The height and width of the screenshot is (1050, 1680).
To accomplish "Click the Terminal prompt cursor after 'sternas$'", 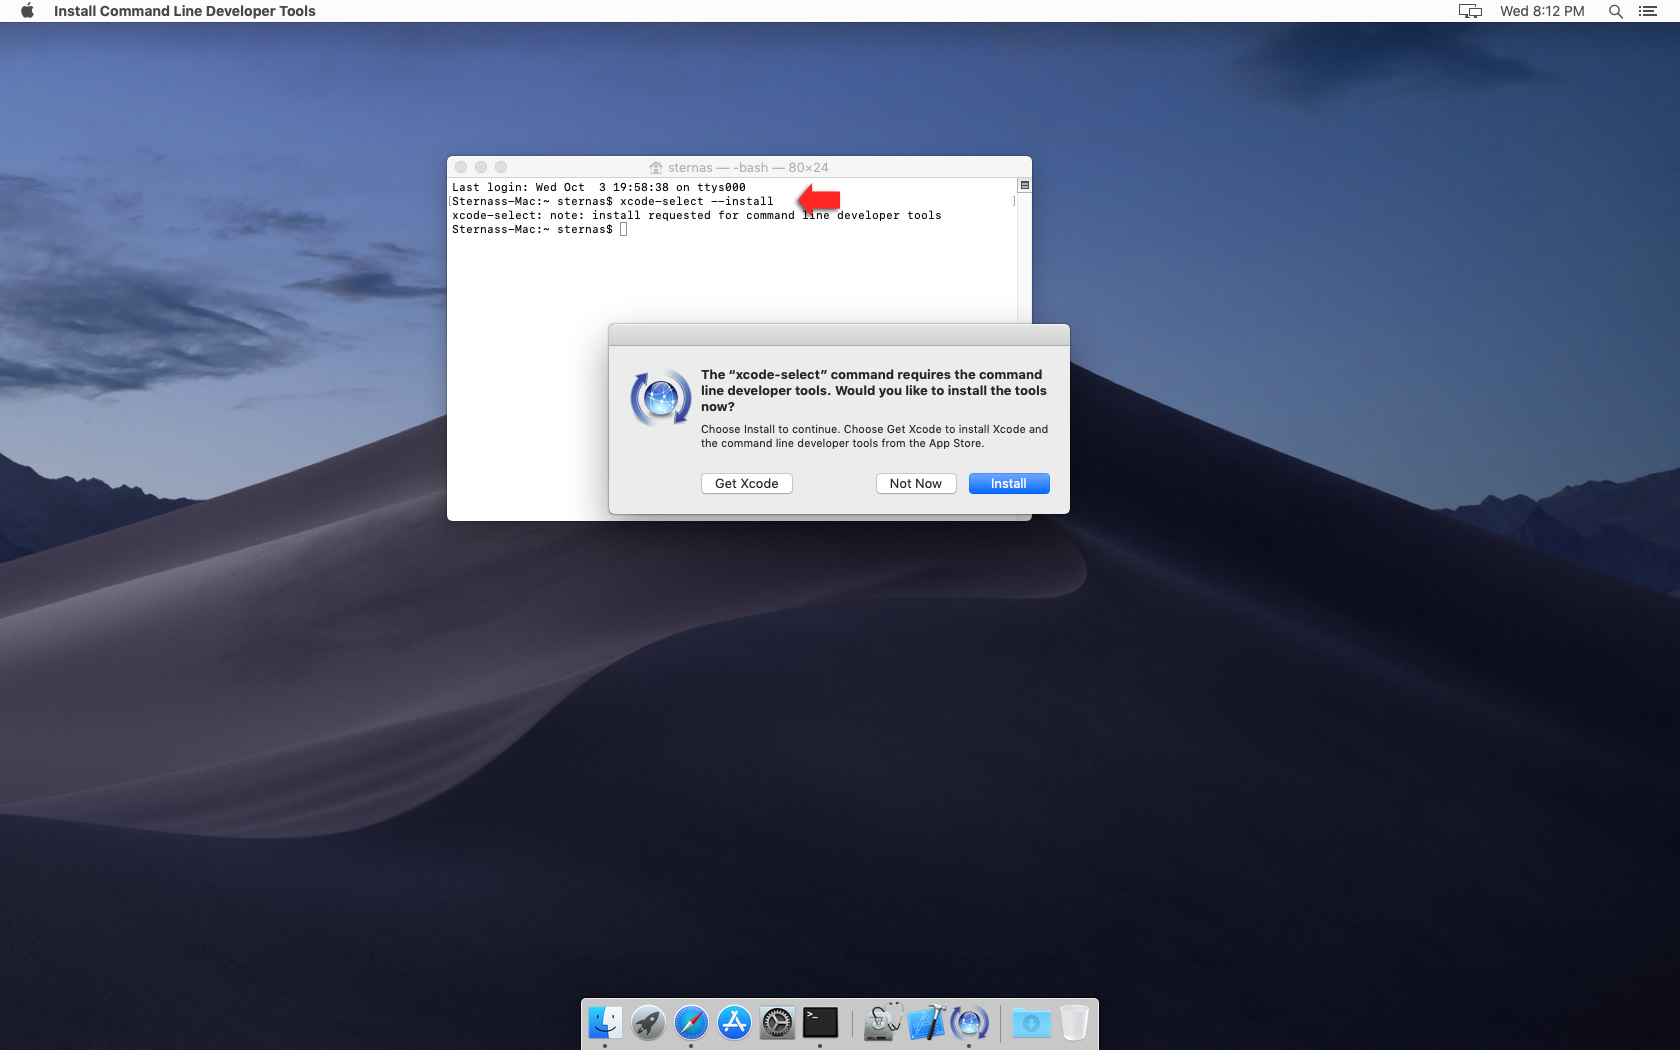I will pos(623,229).
